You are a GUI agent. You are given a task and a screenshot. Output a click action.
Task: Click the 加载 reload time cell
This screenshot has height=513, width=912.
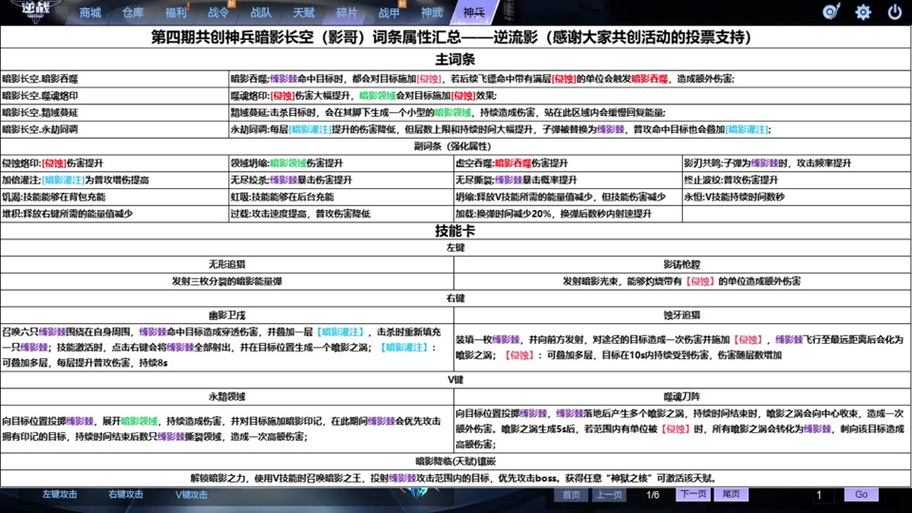pyautogui.click(x=568, y=213)
